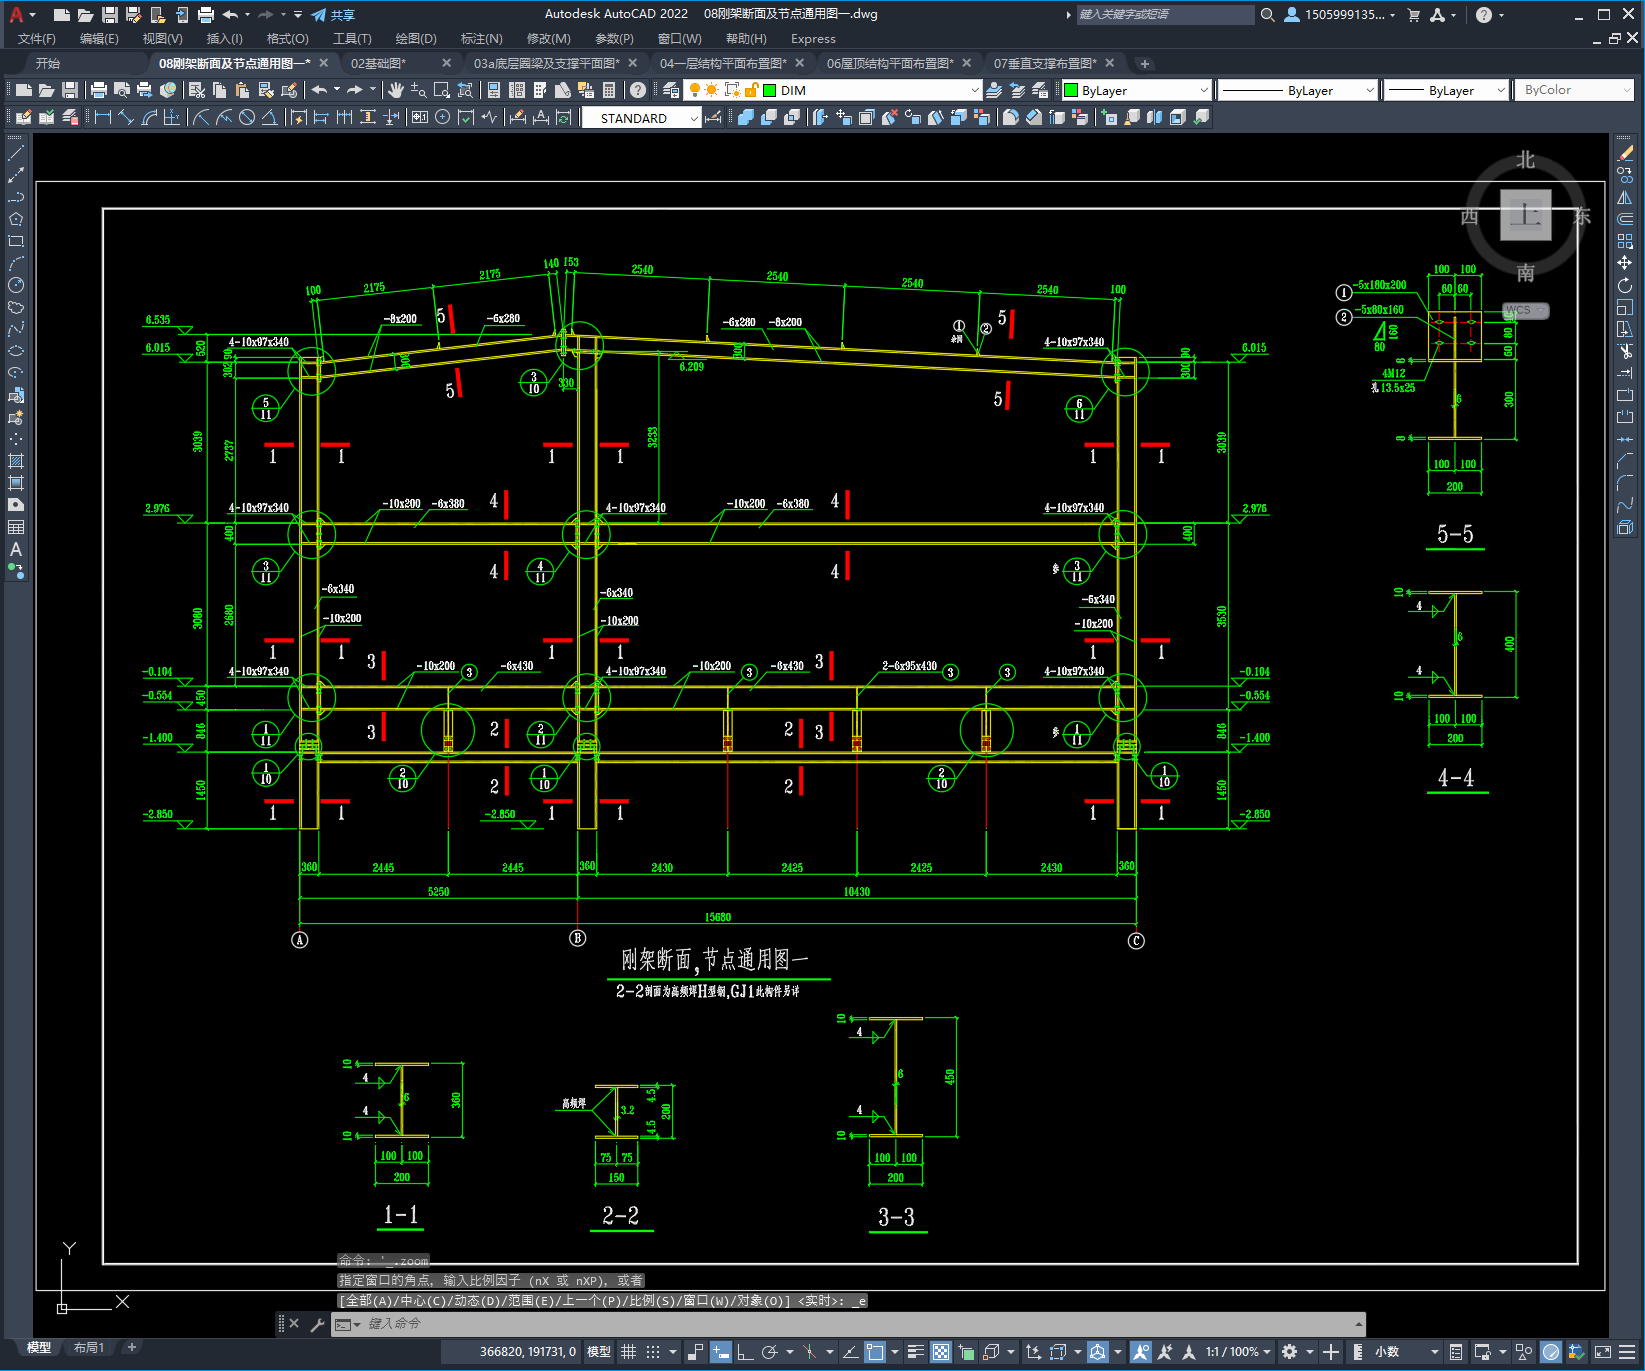This screenshot has width=1645, height=1371.
Task: Open the workspace switching gear icon
Action: (1290, 1352)
